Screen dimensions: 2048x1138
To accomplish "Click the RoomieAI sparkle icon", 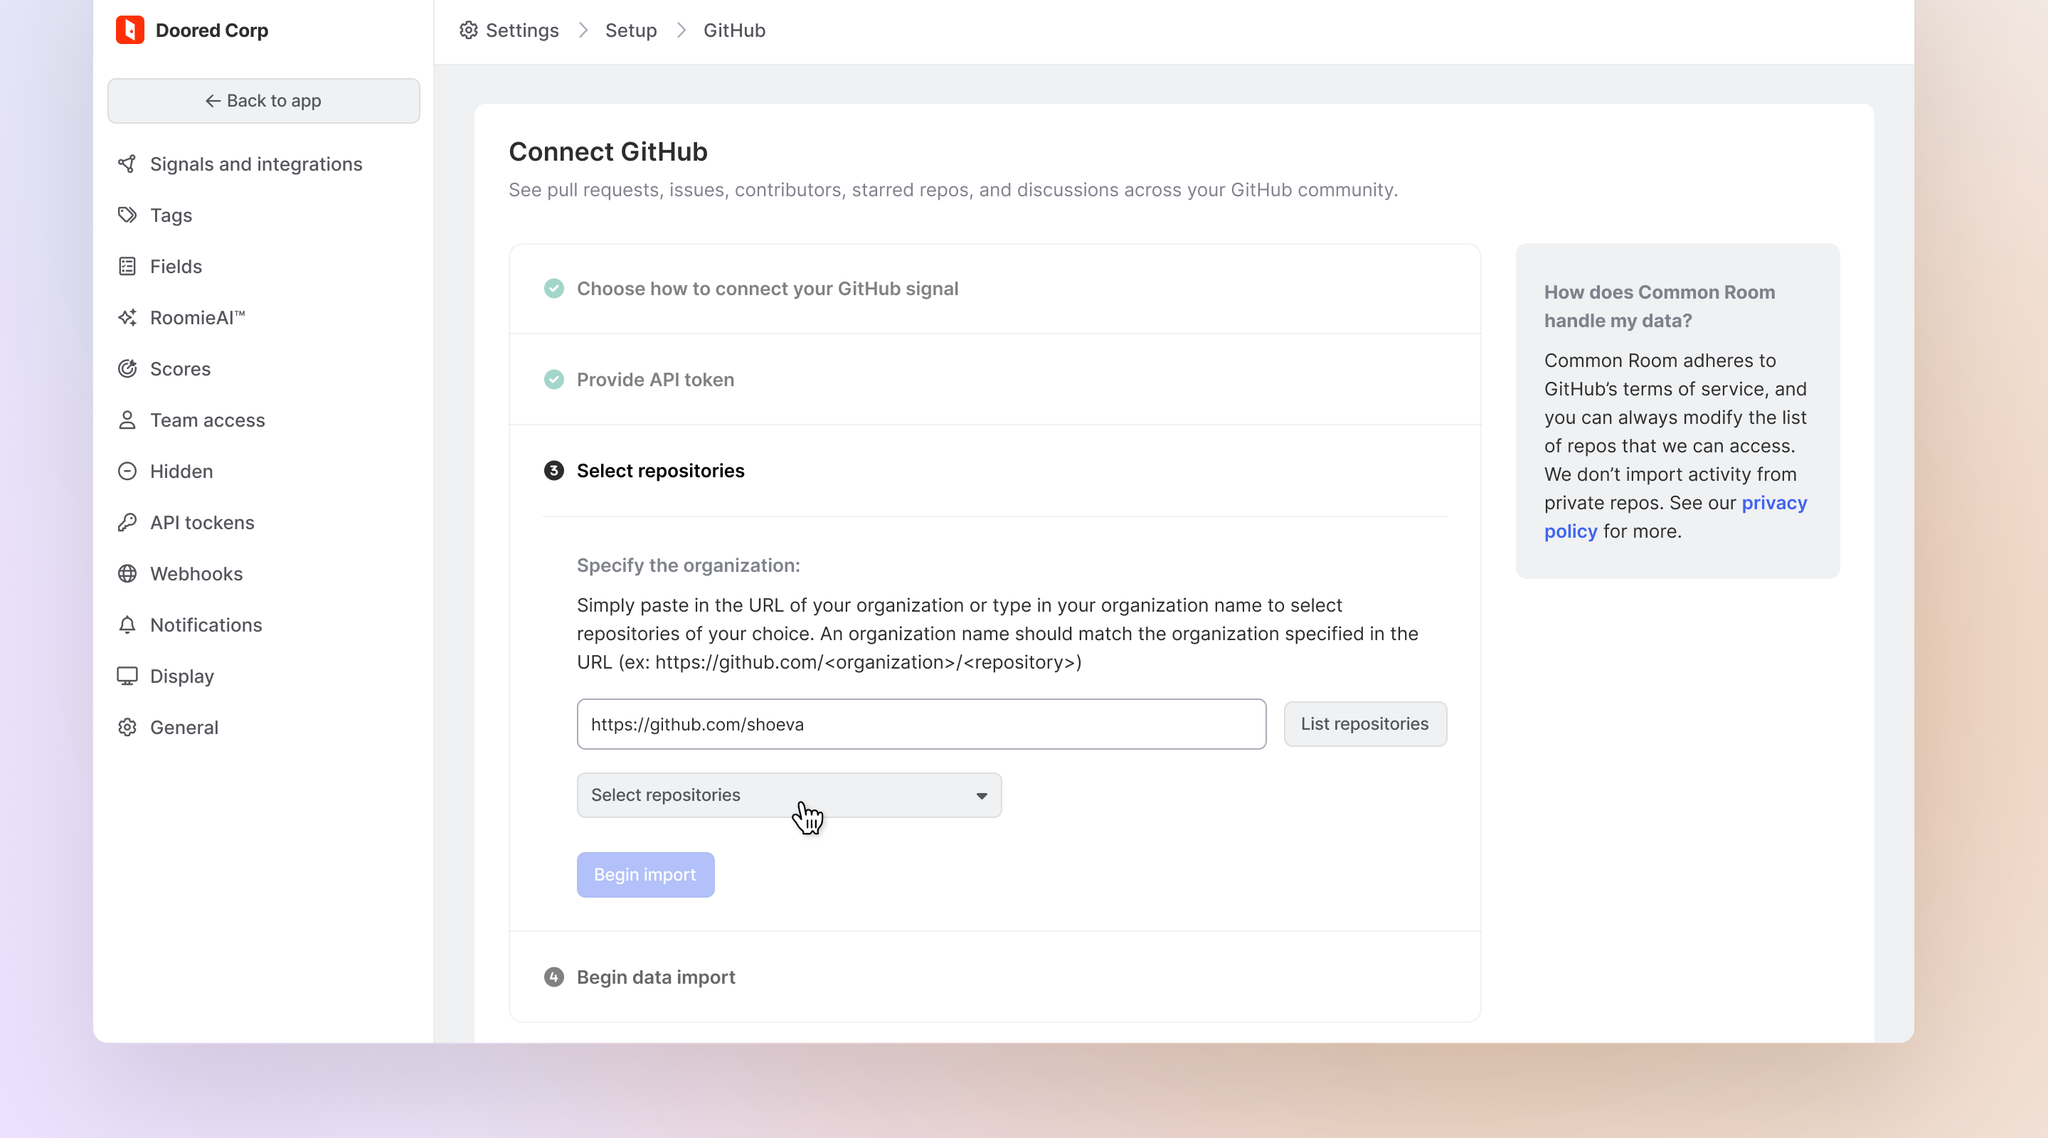I will tap(127, 318).
